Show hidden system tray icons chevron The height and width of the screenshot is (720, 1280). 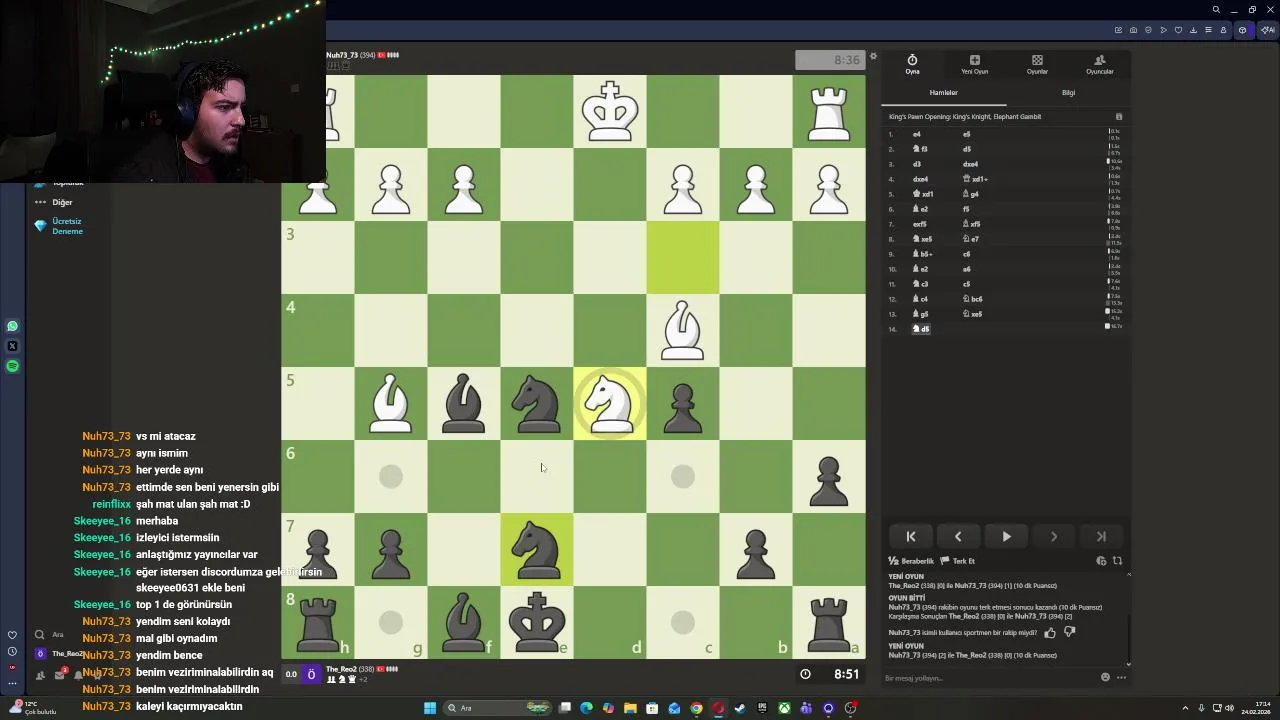click(1185, 708)
